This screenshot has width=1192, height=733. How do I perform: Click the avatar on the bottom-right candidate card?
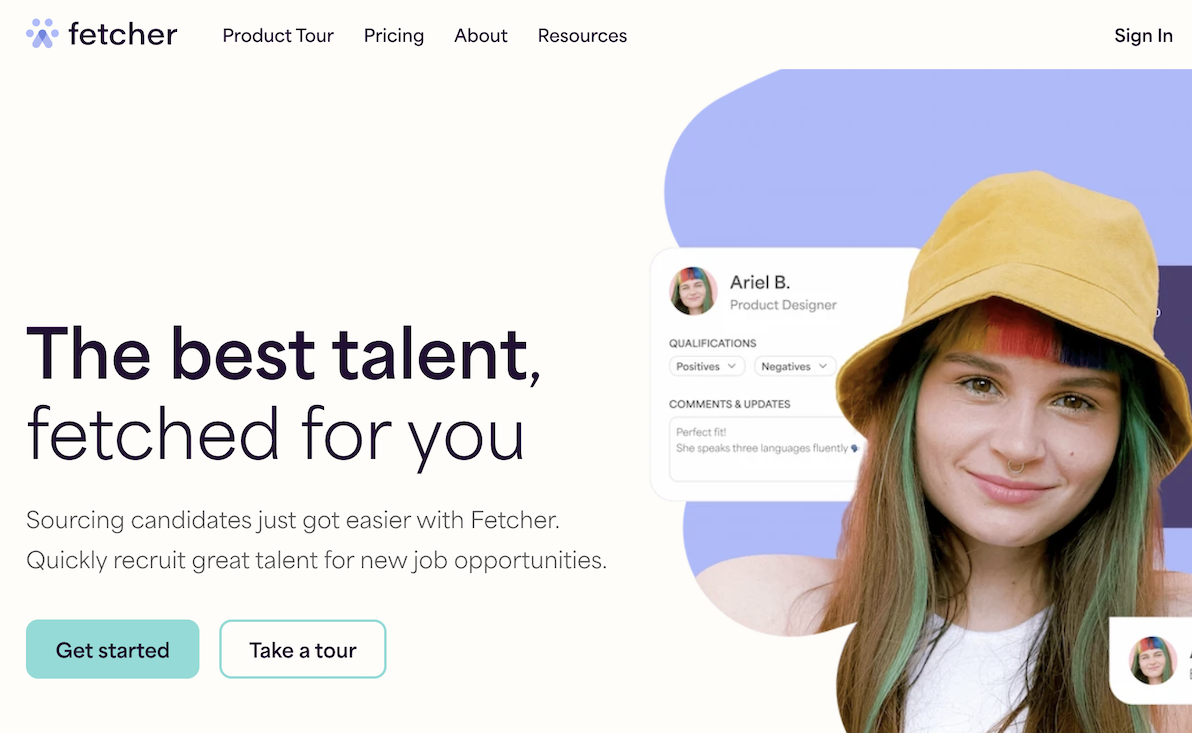(x=1151, y=661)
